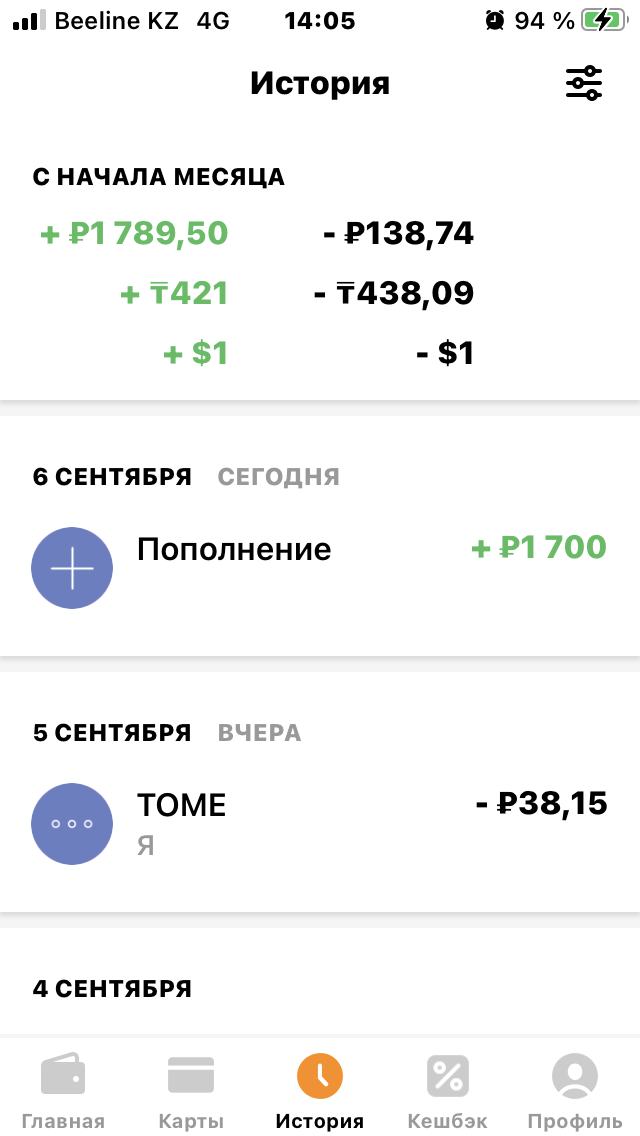Tap the С НАЧАЛА МЕСЯЦА summary header
Viewport: 640px width, 1136px height.
(159, 177)
